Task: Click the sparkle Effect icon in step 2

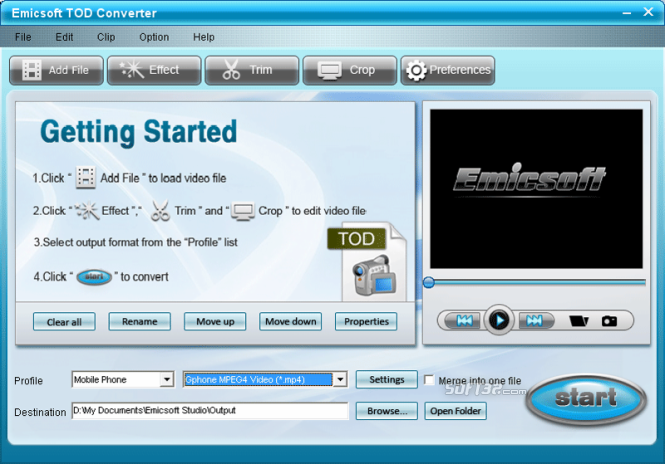Action: click(87, 210)
